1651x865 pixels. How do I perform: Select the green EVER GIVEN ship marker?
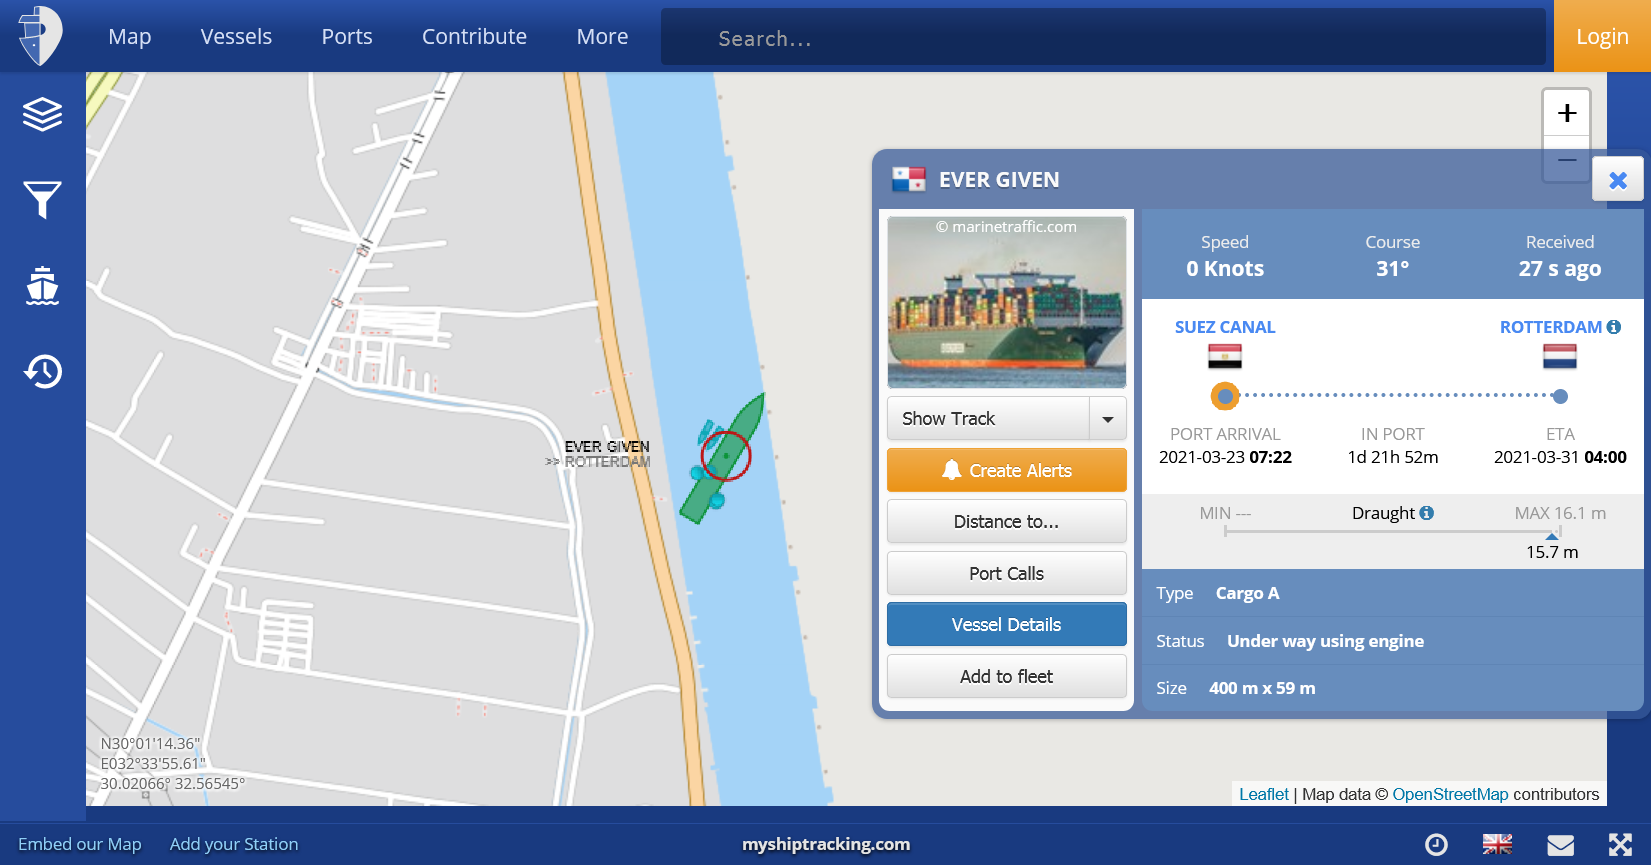(724, 458)
